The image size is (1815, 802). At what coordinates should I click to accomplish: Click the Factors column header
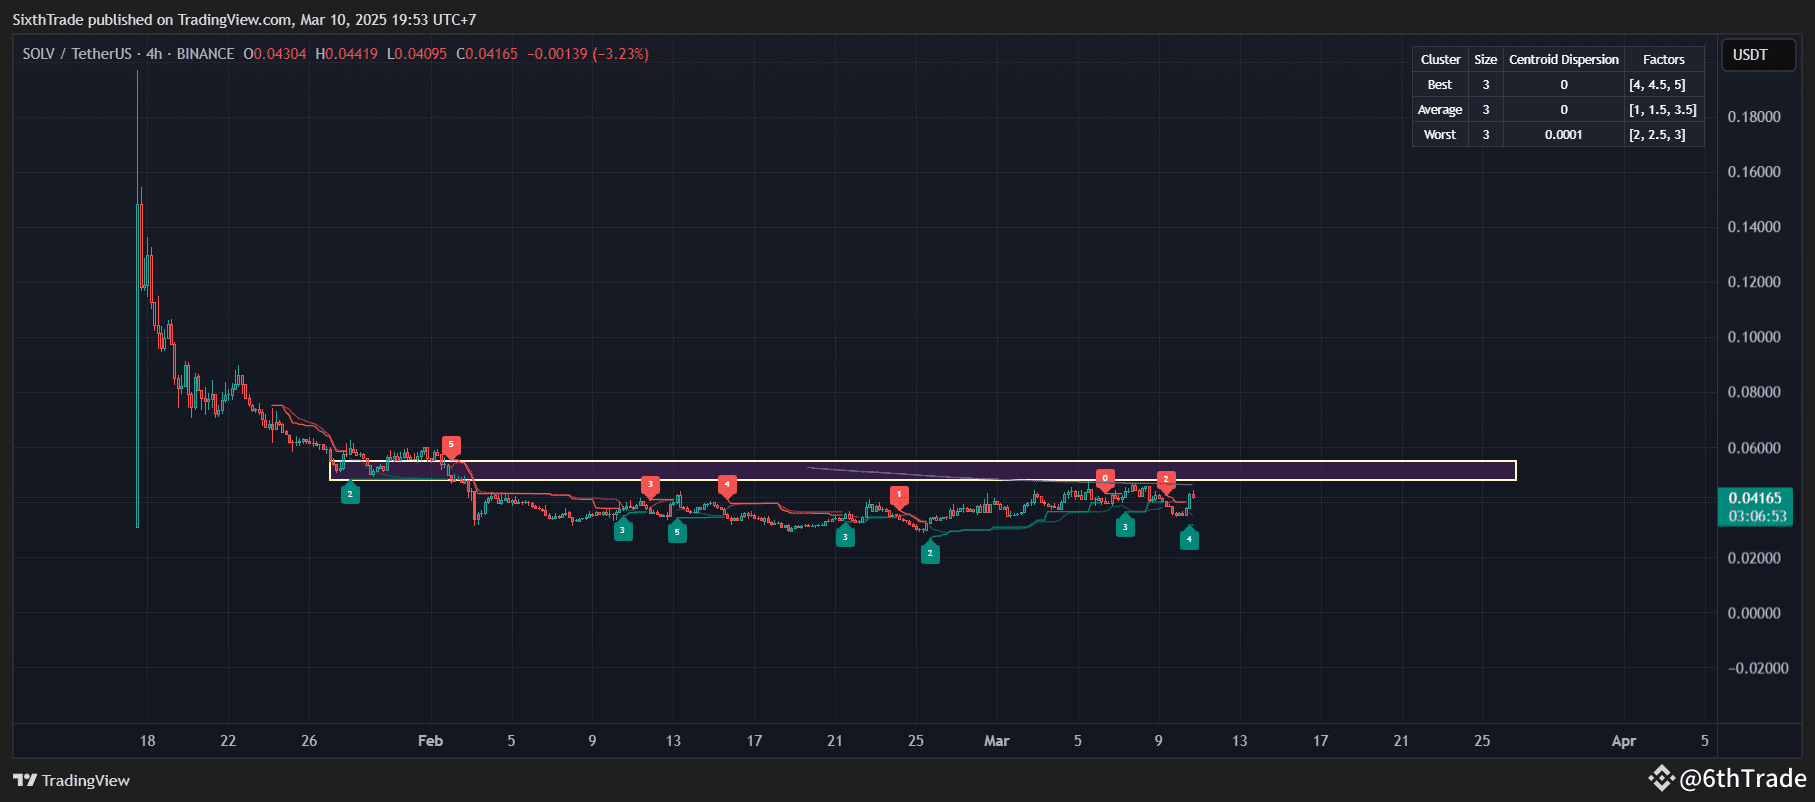(x=1664, y=60)
